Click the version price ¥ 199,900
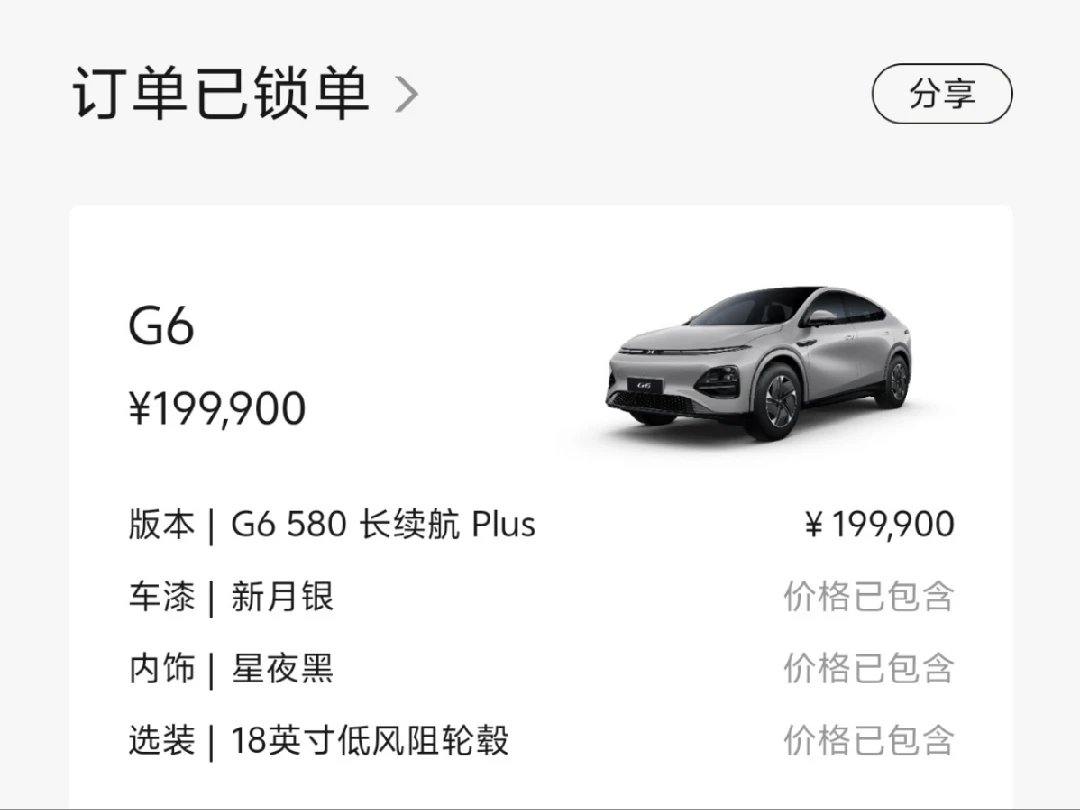The width and height of the screenshot is (1080, 810). (880, 524)
